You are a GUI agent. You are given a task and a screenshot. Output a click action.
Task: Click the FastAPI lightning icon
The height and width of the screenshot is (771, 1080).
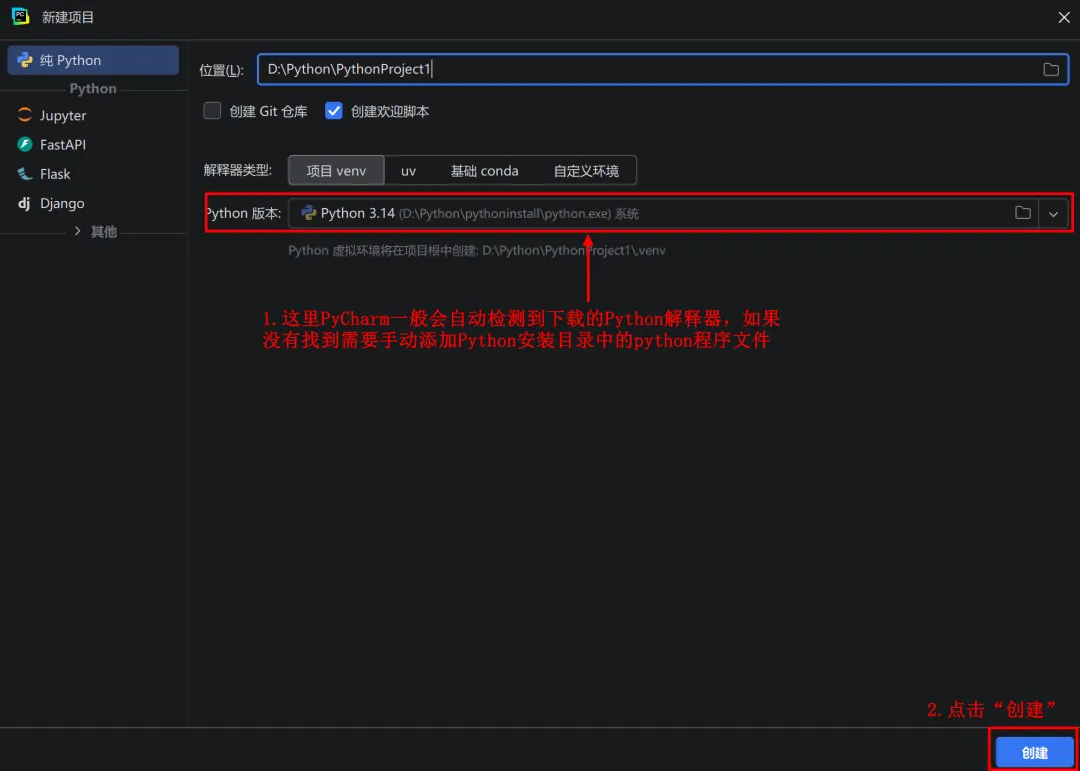pos(25,145)
